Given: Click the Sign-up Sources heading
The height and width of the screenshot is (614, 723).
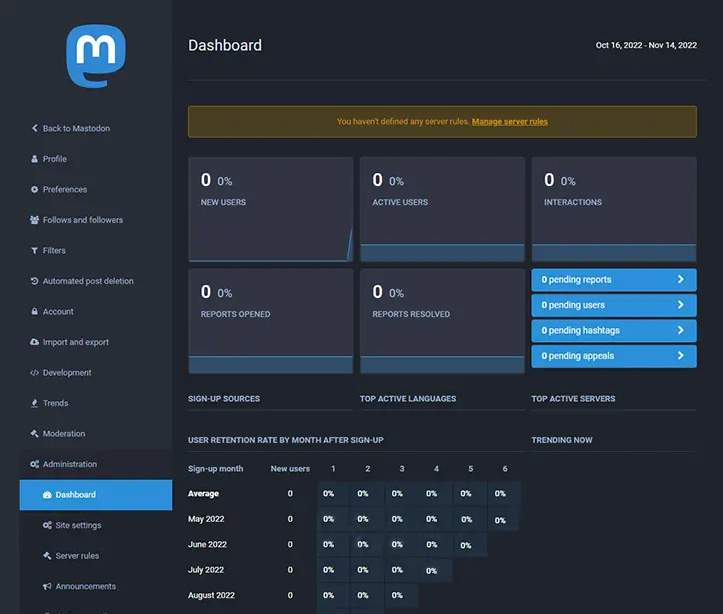Looking at the screenshot, I should [224, 399].
